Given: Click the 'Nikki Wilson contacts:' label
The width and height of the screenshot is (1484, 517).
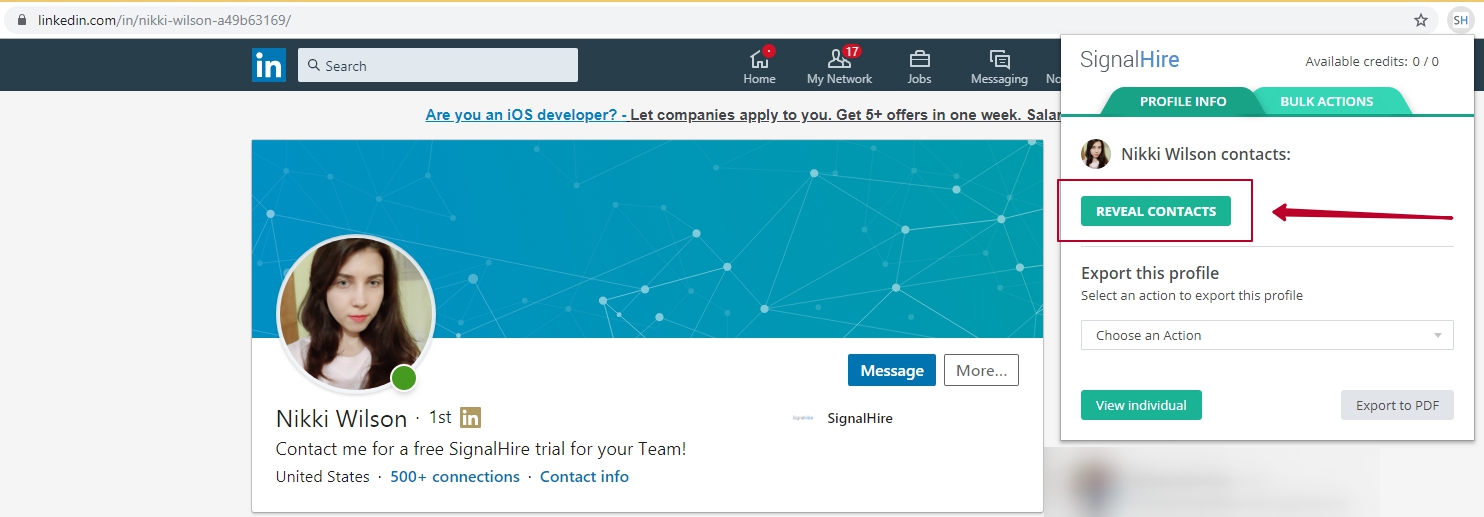Looking at the screenshot, I should point(1206,154).
